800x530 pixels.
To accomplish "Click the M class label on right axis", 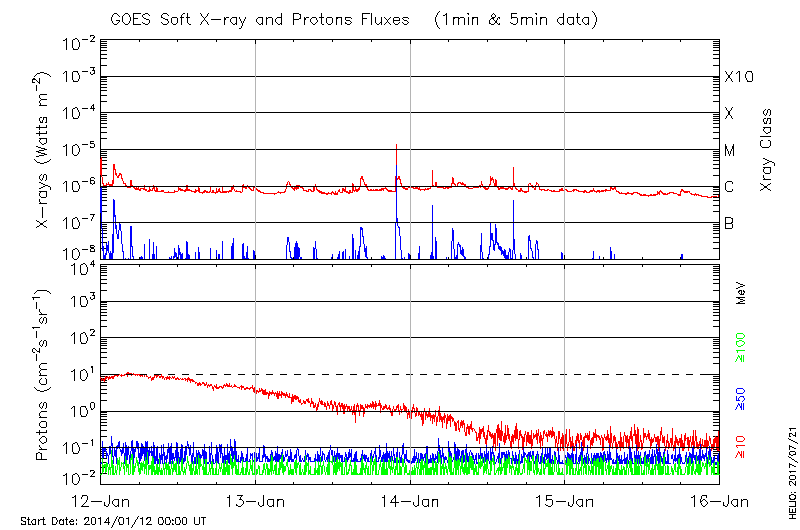I will [730, 151].
